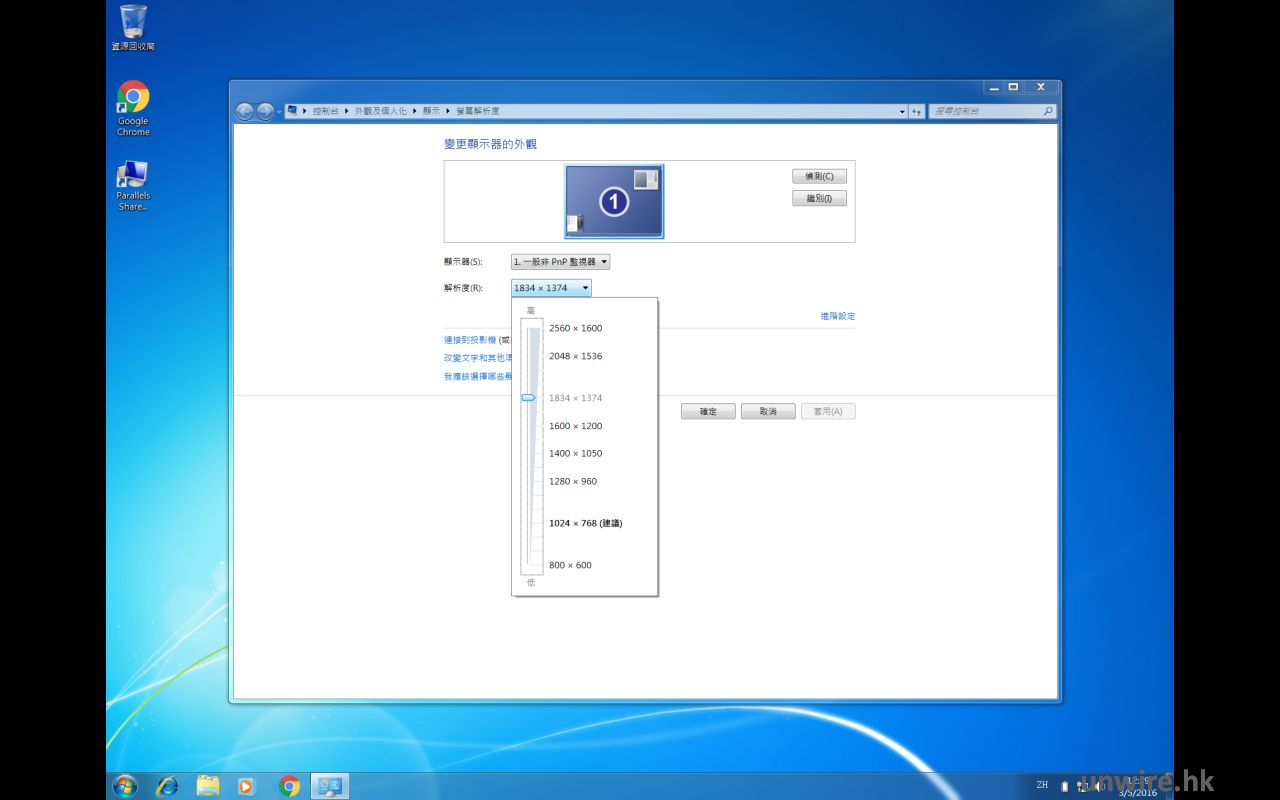The image size is (1280, 800).
Task: Launch Internet Explorer from taskbar
Action: 166,786
